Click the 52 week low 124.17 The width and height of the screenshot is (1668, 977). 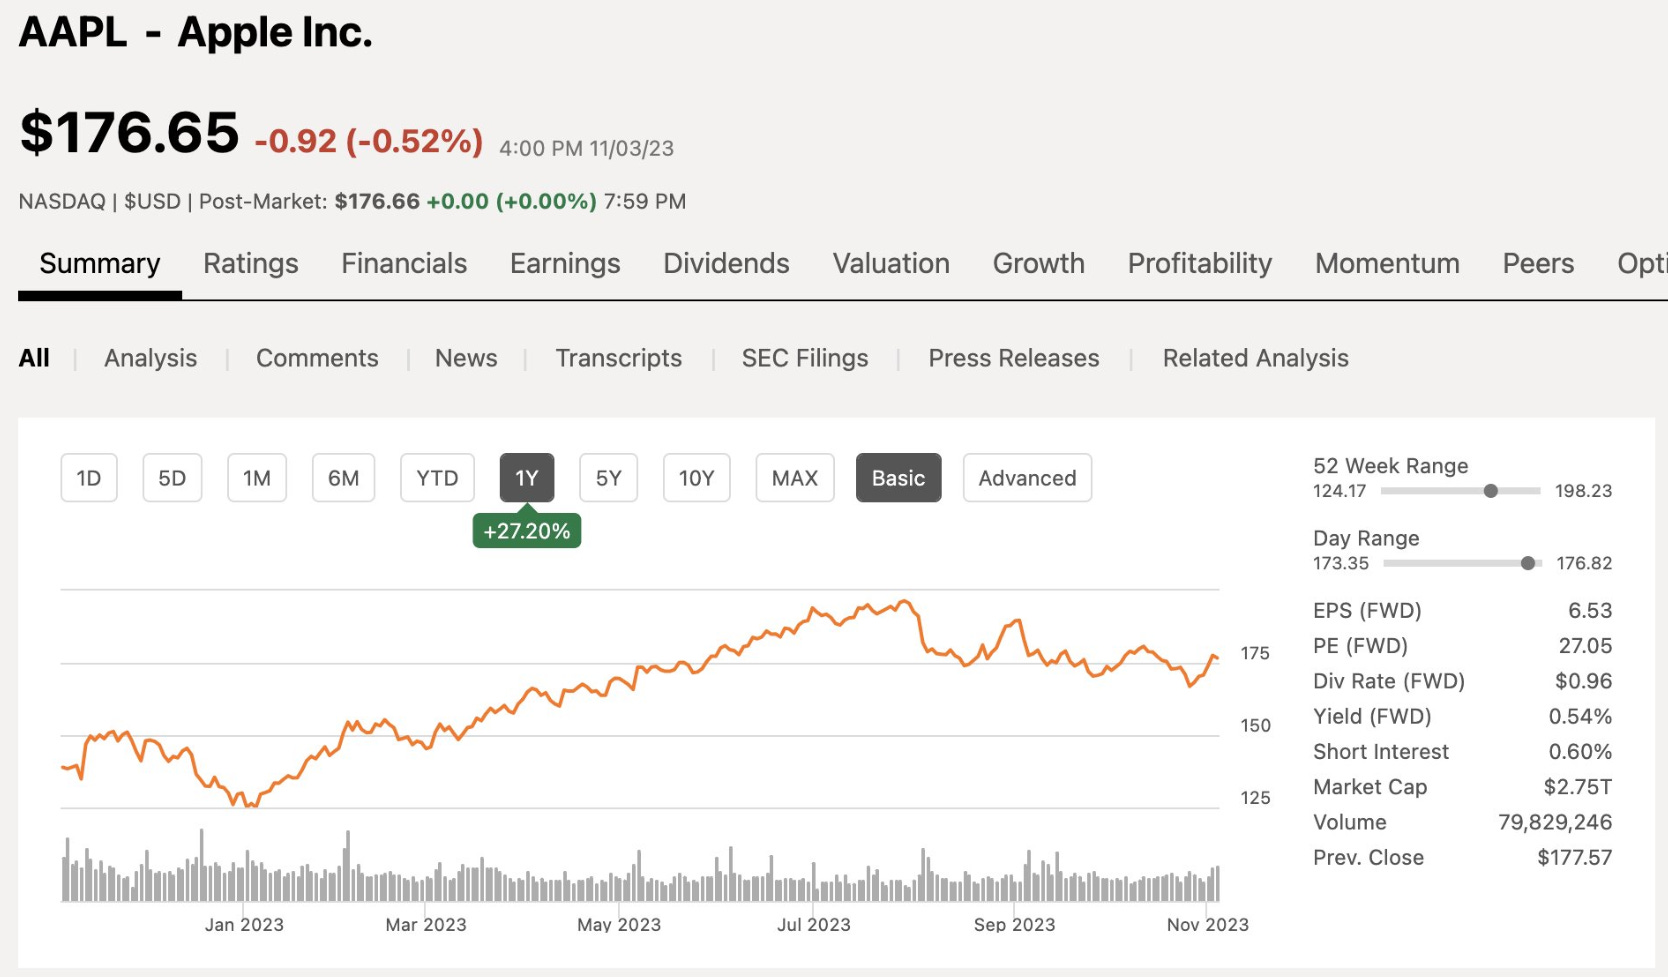coord(1340,491)
